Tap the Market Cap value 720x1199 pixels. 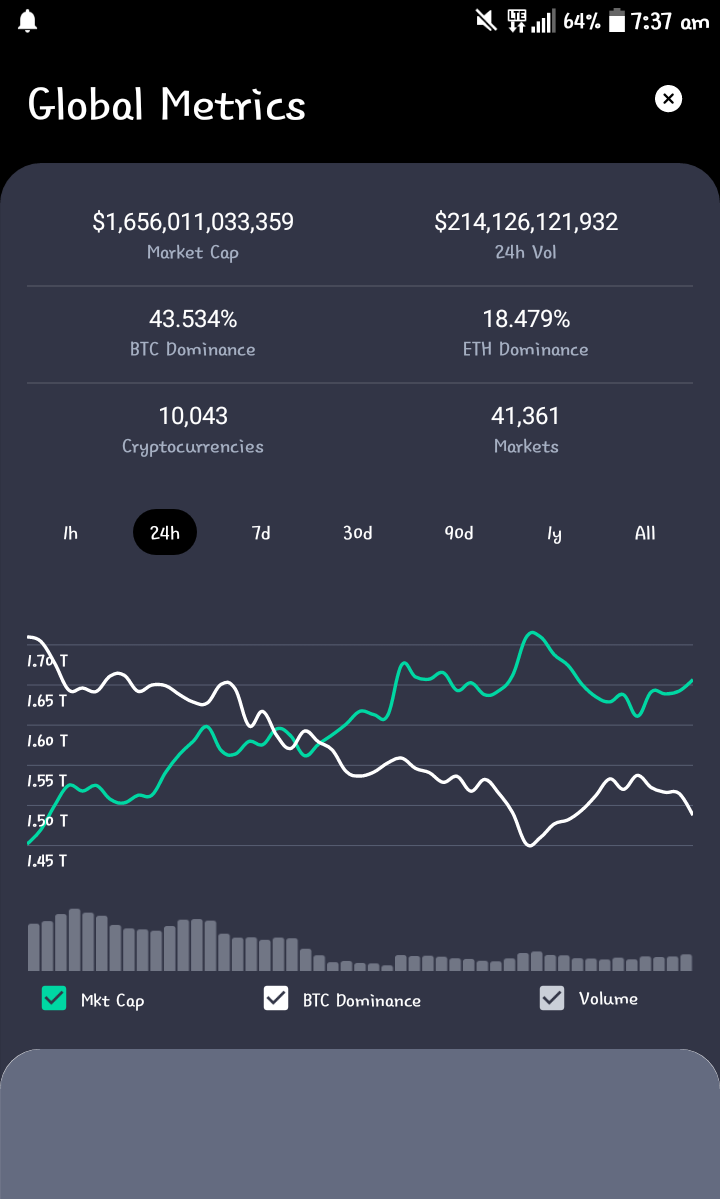point(193,222)
